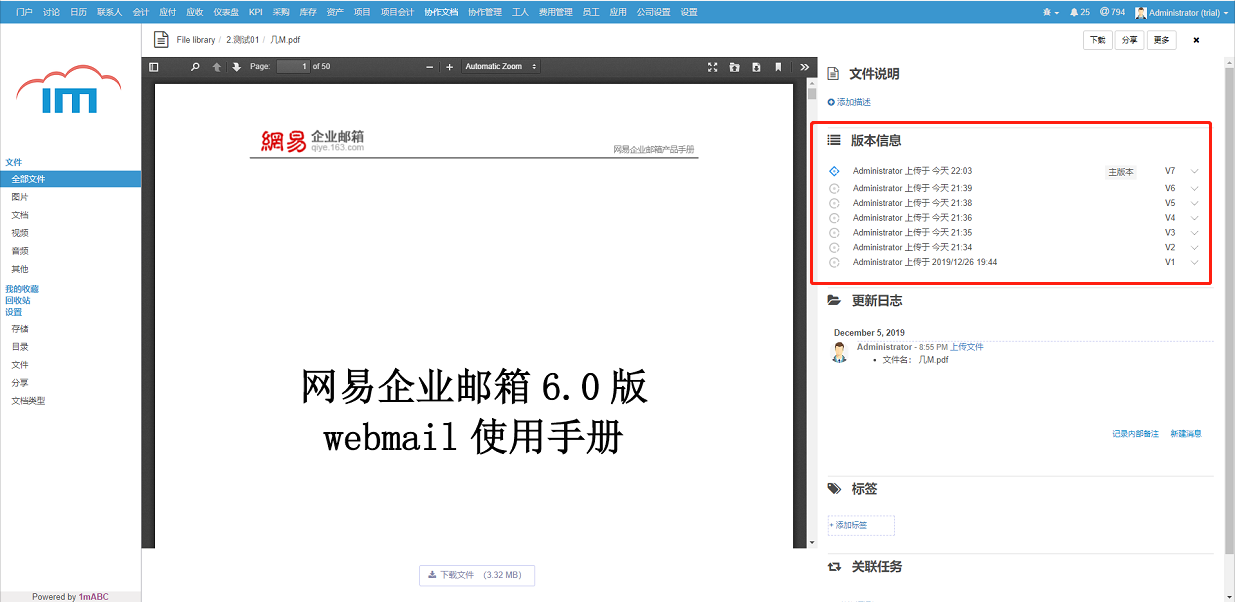
Task: Click the 分享 button
Action: 1129,40
